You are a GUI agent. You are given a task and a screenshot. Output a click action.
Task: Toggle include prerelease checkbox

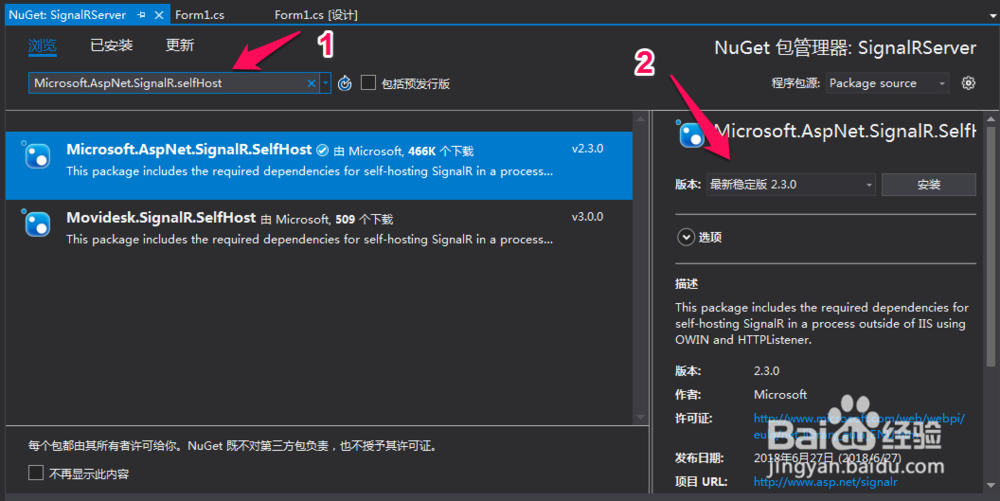(368, 83)
